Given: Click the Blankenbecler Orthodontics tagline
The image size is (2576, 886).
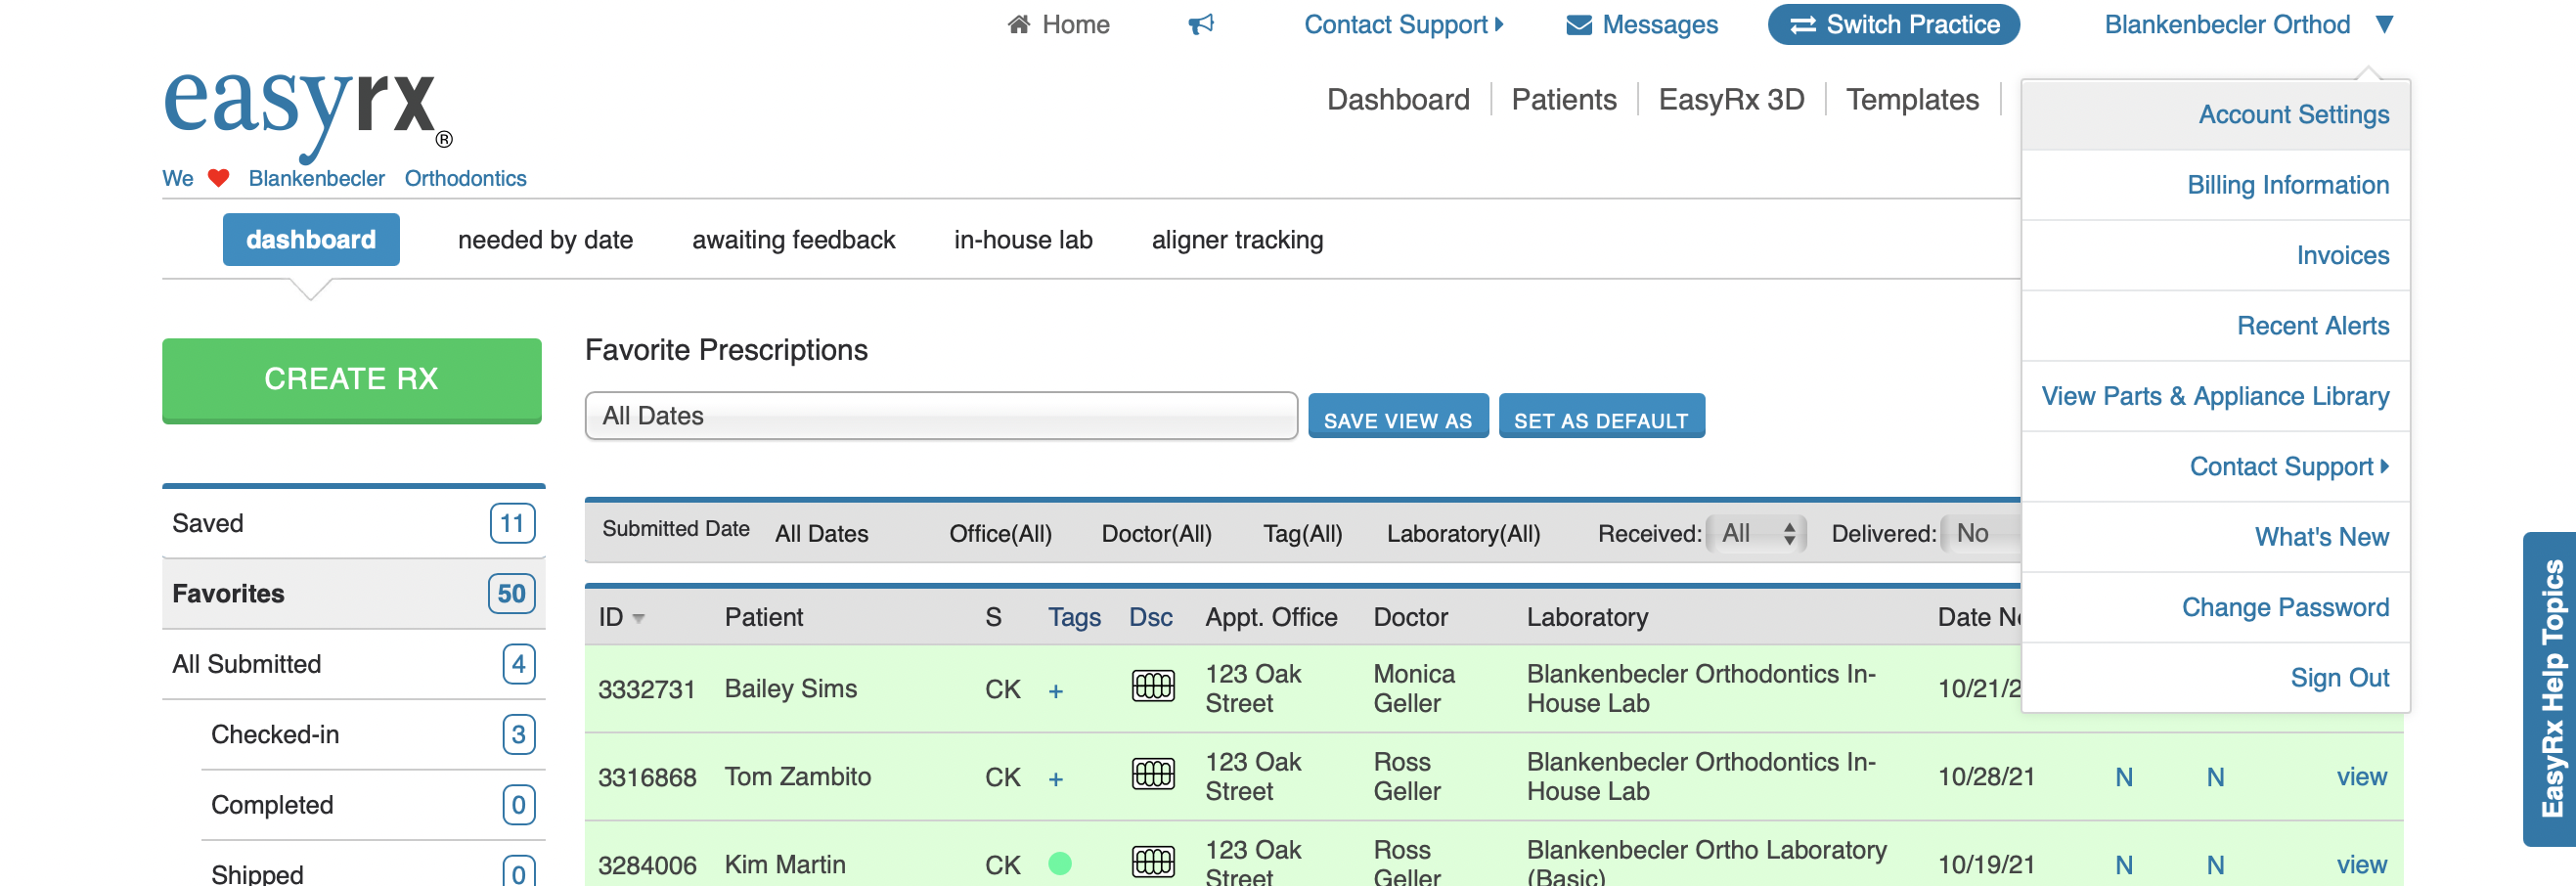Looking at the screenshot, I should pos(387,178).
